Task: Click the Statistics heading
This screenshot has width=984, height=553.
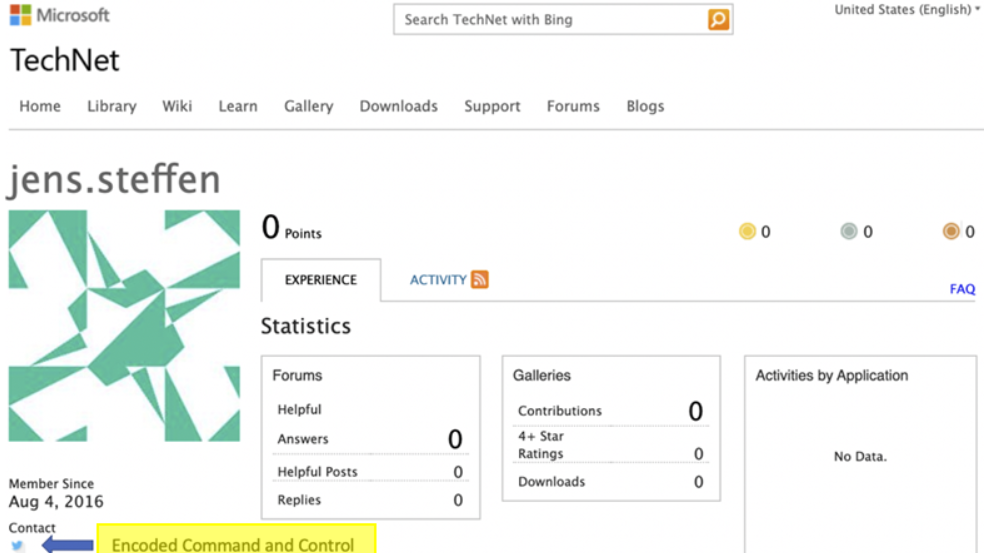Action: click(306, 326)
